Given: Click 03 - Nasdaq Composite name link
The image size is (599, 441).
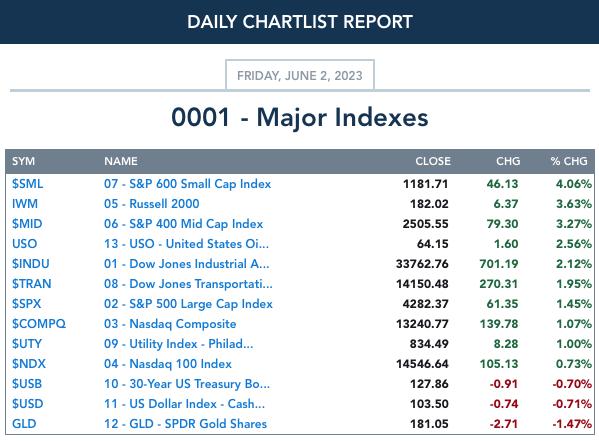Looking at the screenshot, I should (170, 324).
